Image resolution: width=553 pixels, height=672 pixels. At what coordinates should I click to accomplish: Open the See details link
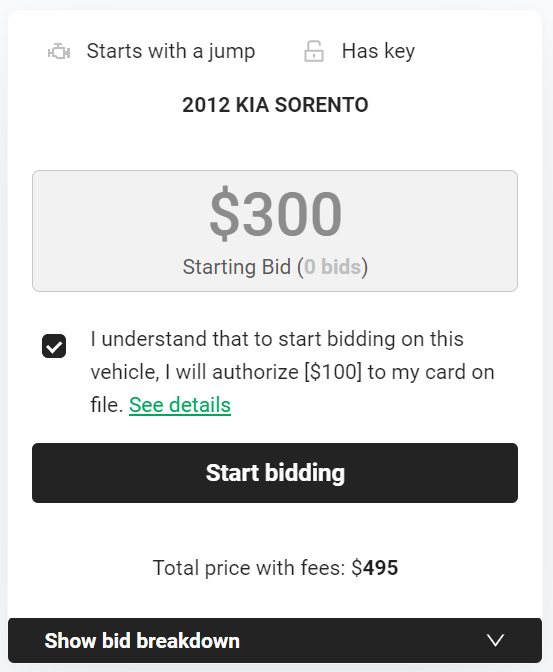(x=180, y=405)
